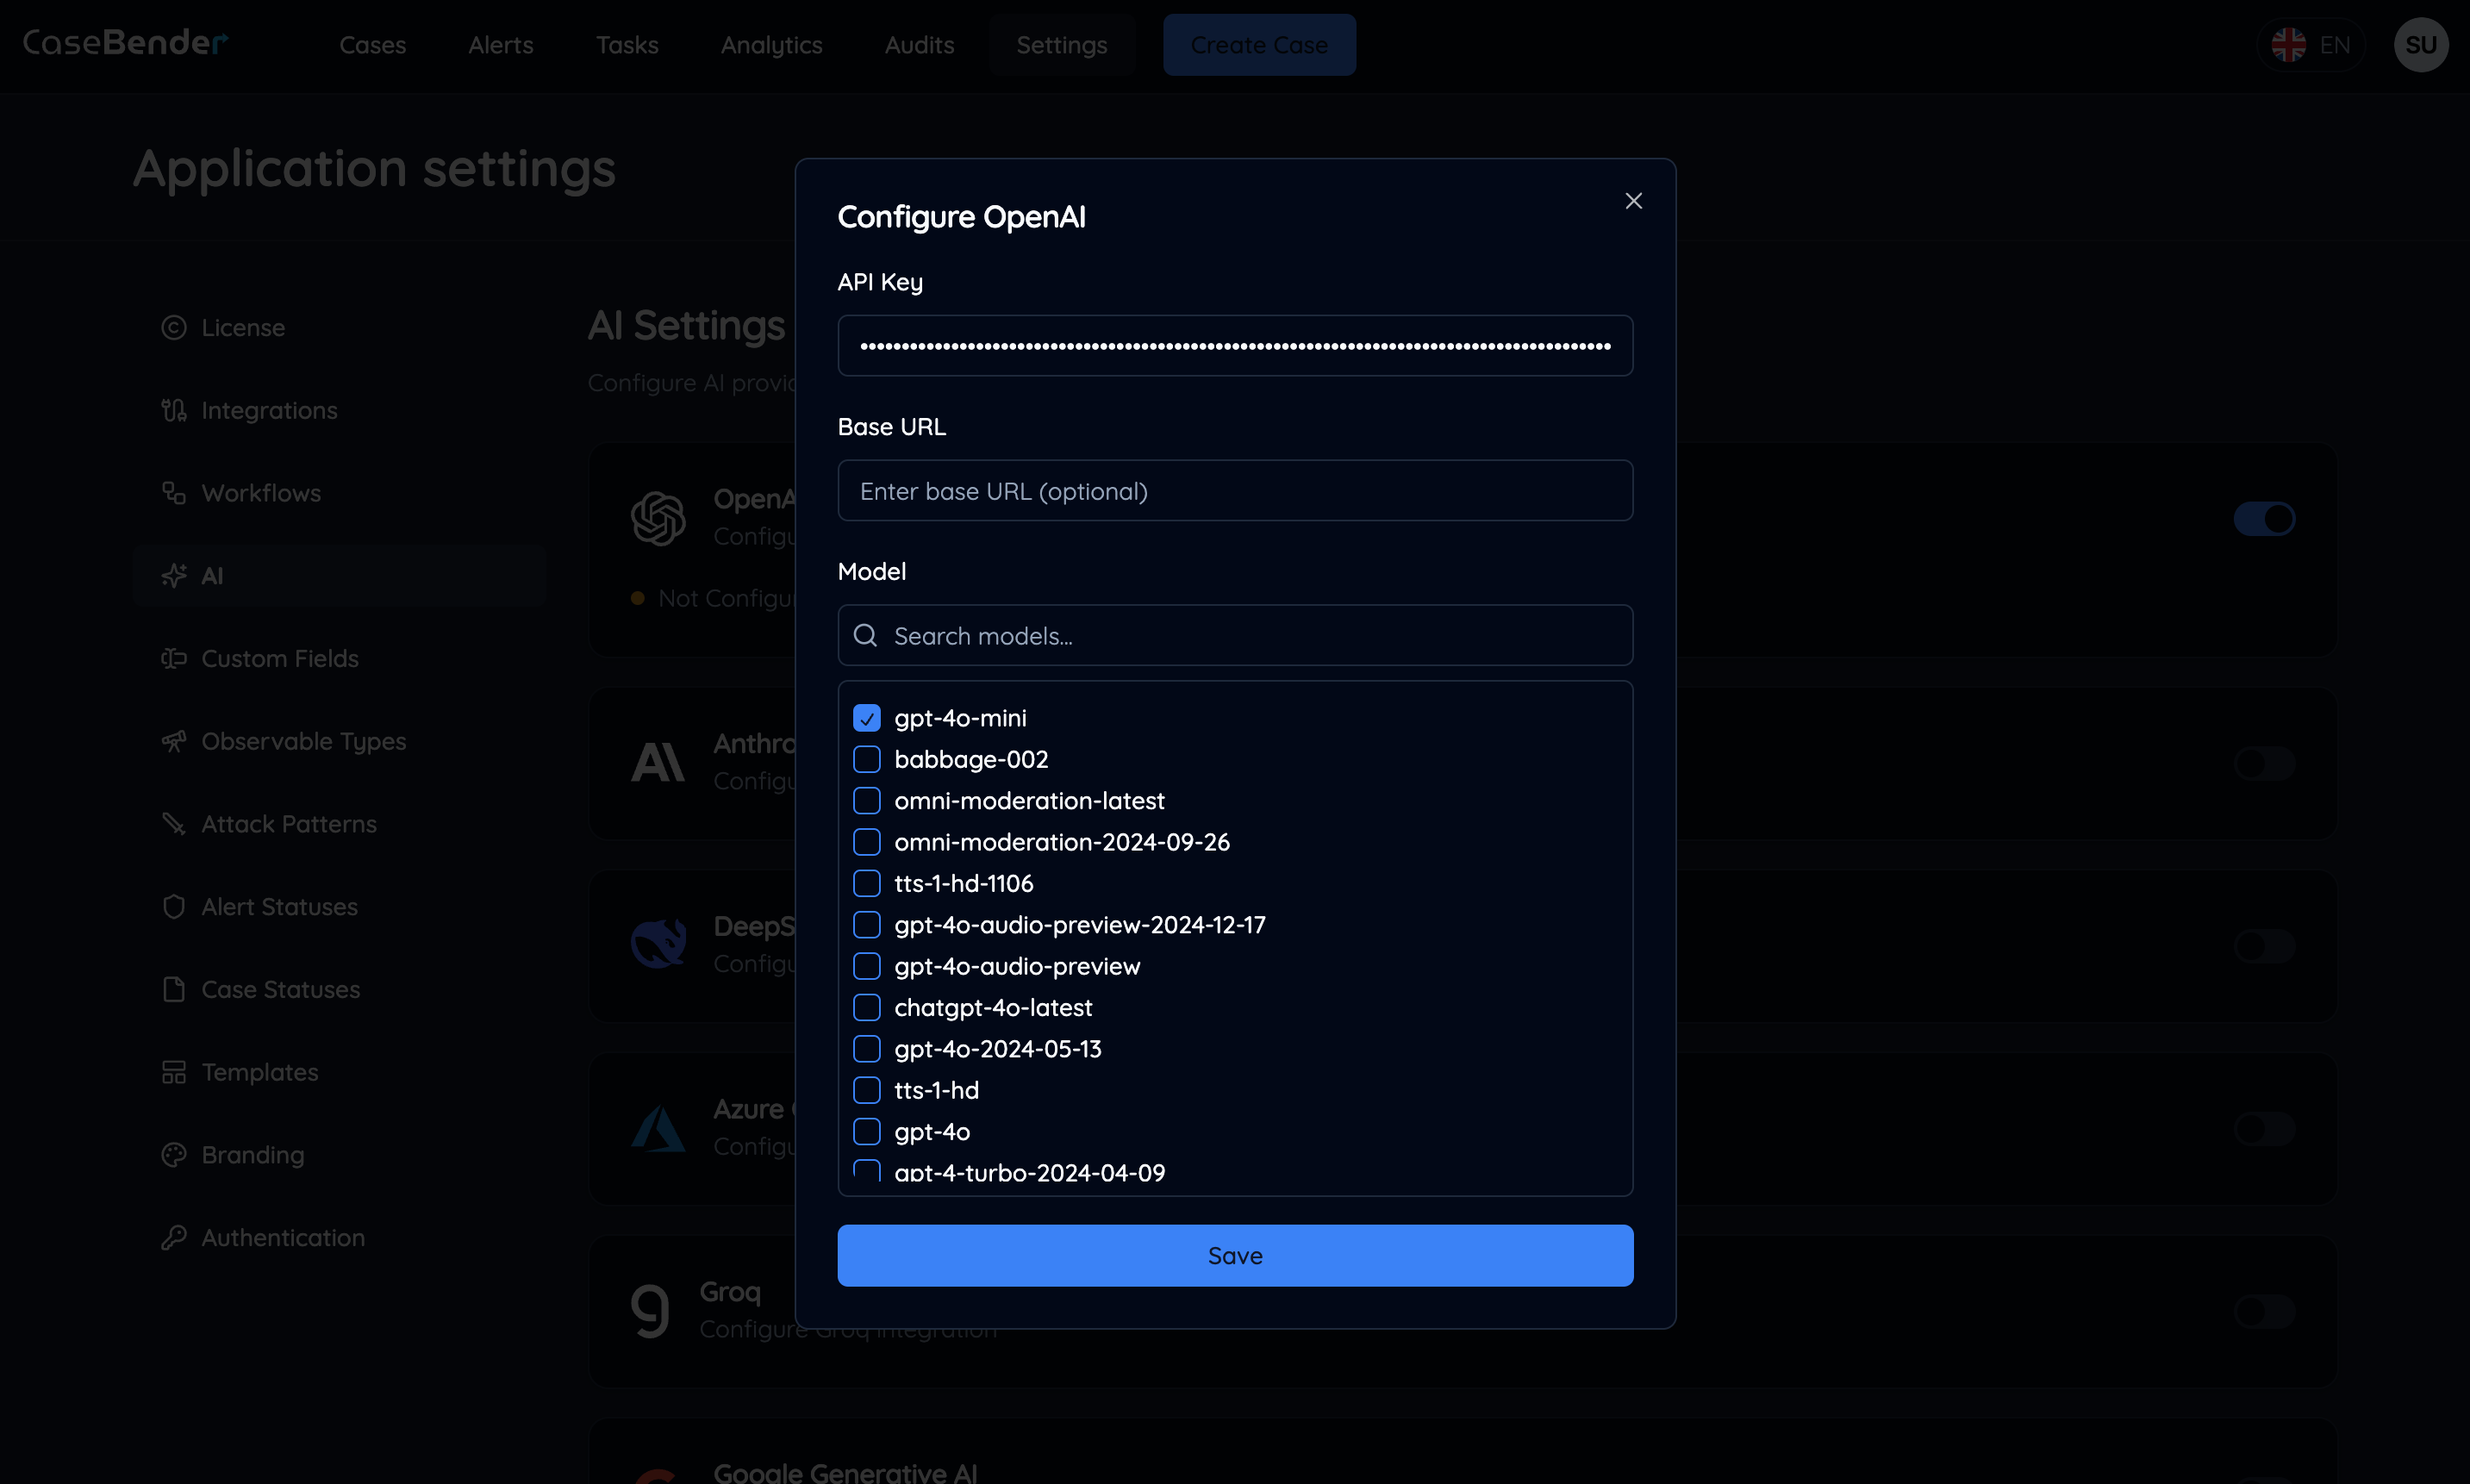Toggle the OpenAI provider switch

[2264, 519]
